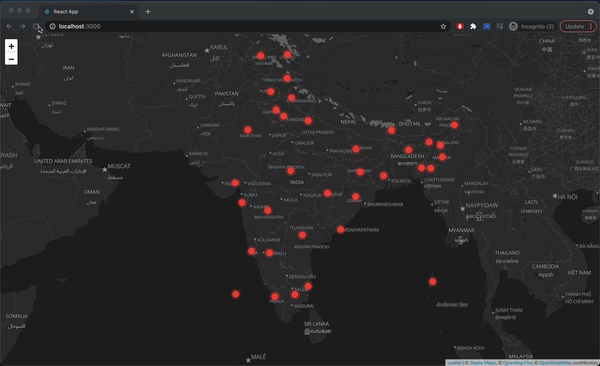Zoom out with the map minus button
This screenshot has height=366, width=600.
pyautogui.click(x=11, y=59)
